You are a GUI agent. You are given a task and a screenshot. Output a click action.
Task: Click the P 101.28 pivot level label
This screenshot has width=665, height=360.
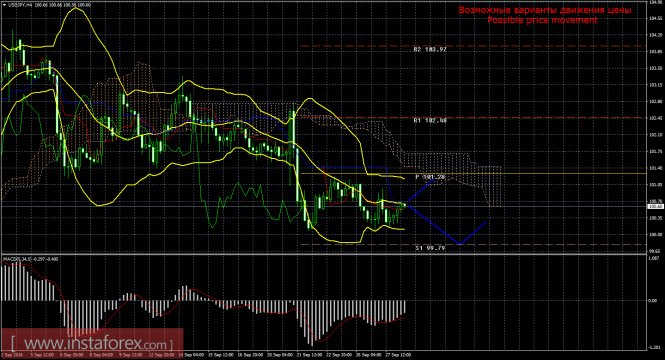[x=430, y=177]
